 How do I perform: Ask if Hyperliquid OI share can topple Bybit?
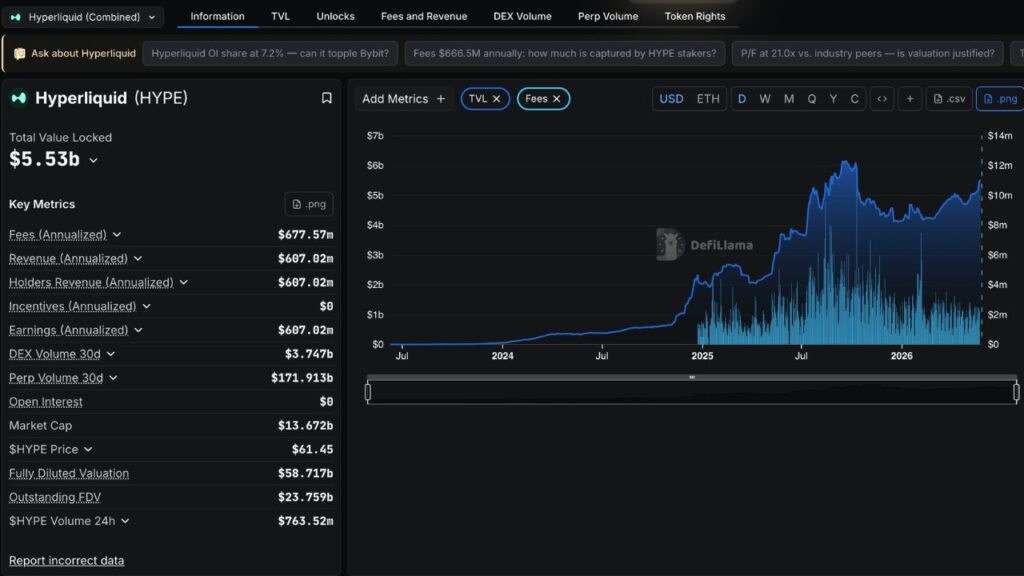pos(270,54)
